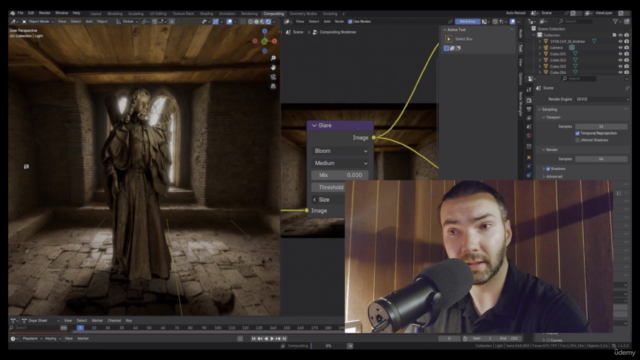Switch to the Geometry Nodes workspace tab
This screenshot has width=640, height=360.
coord(303,13)
